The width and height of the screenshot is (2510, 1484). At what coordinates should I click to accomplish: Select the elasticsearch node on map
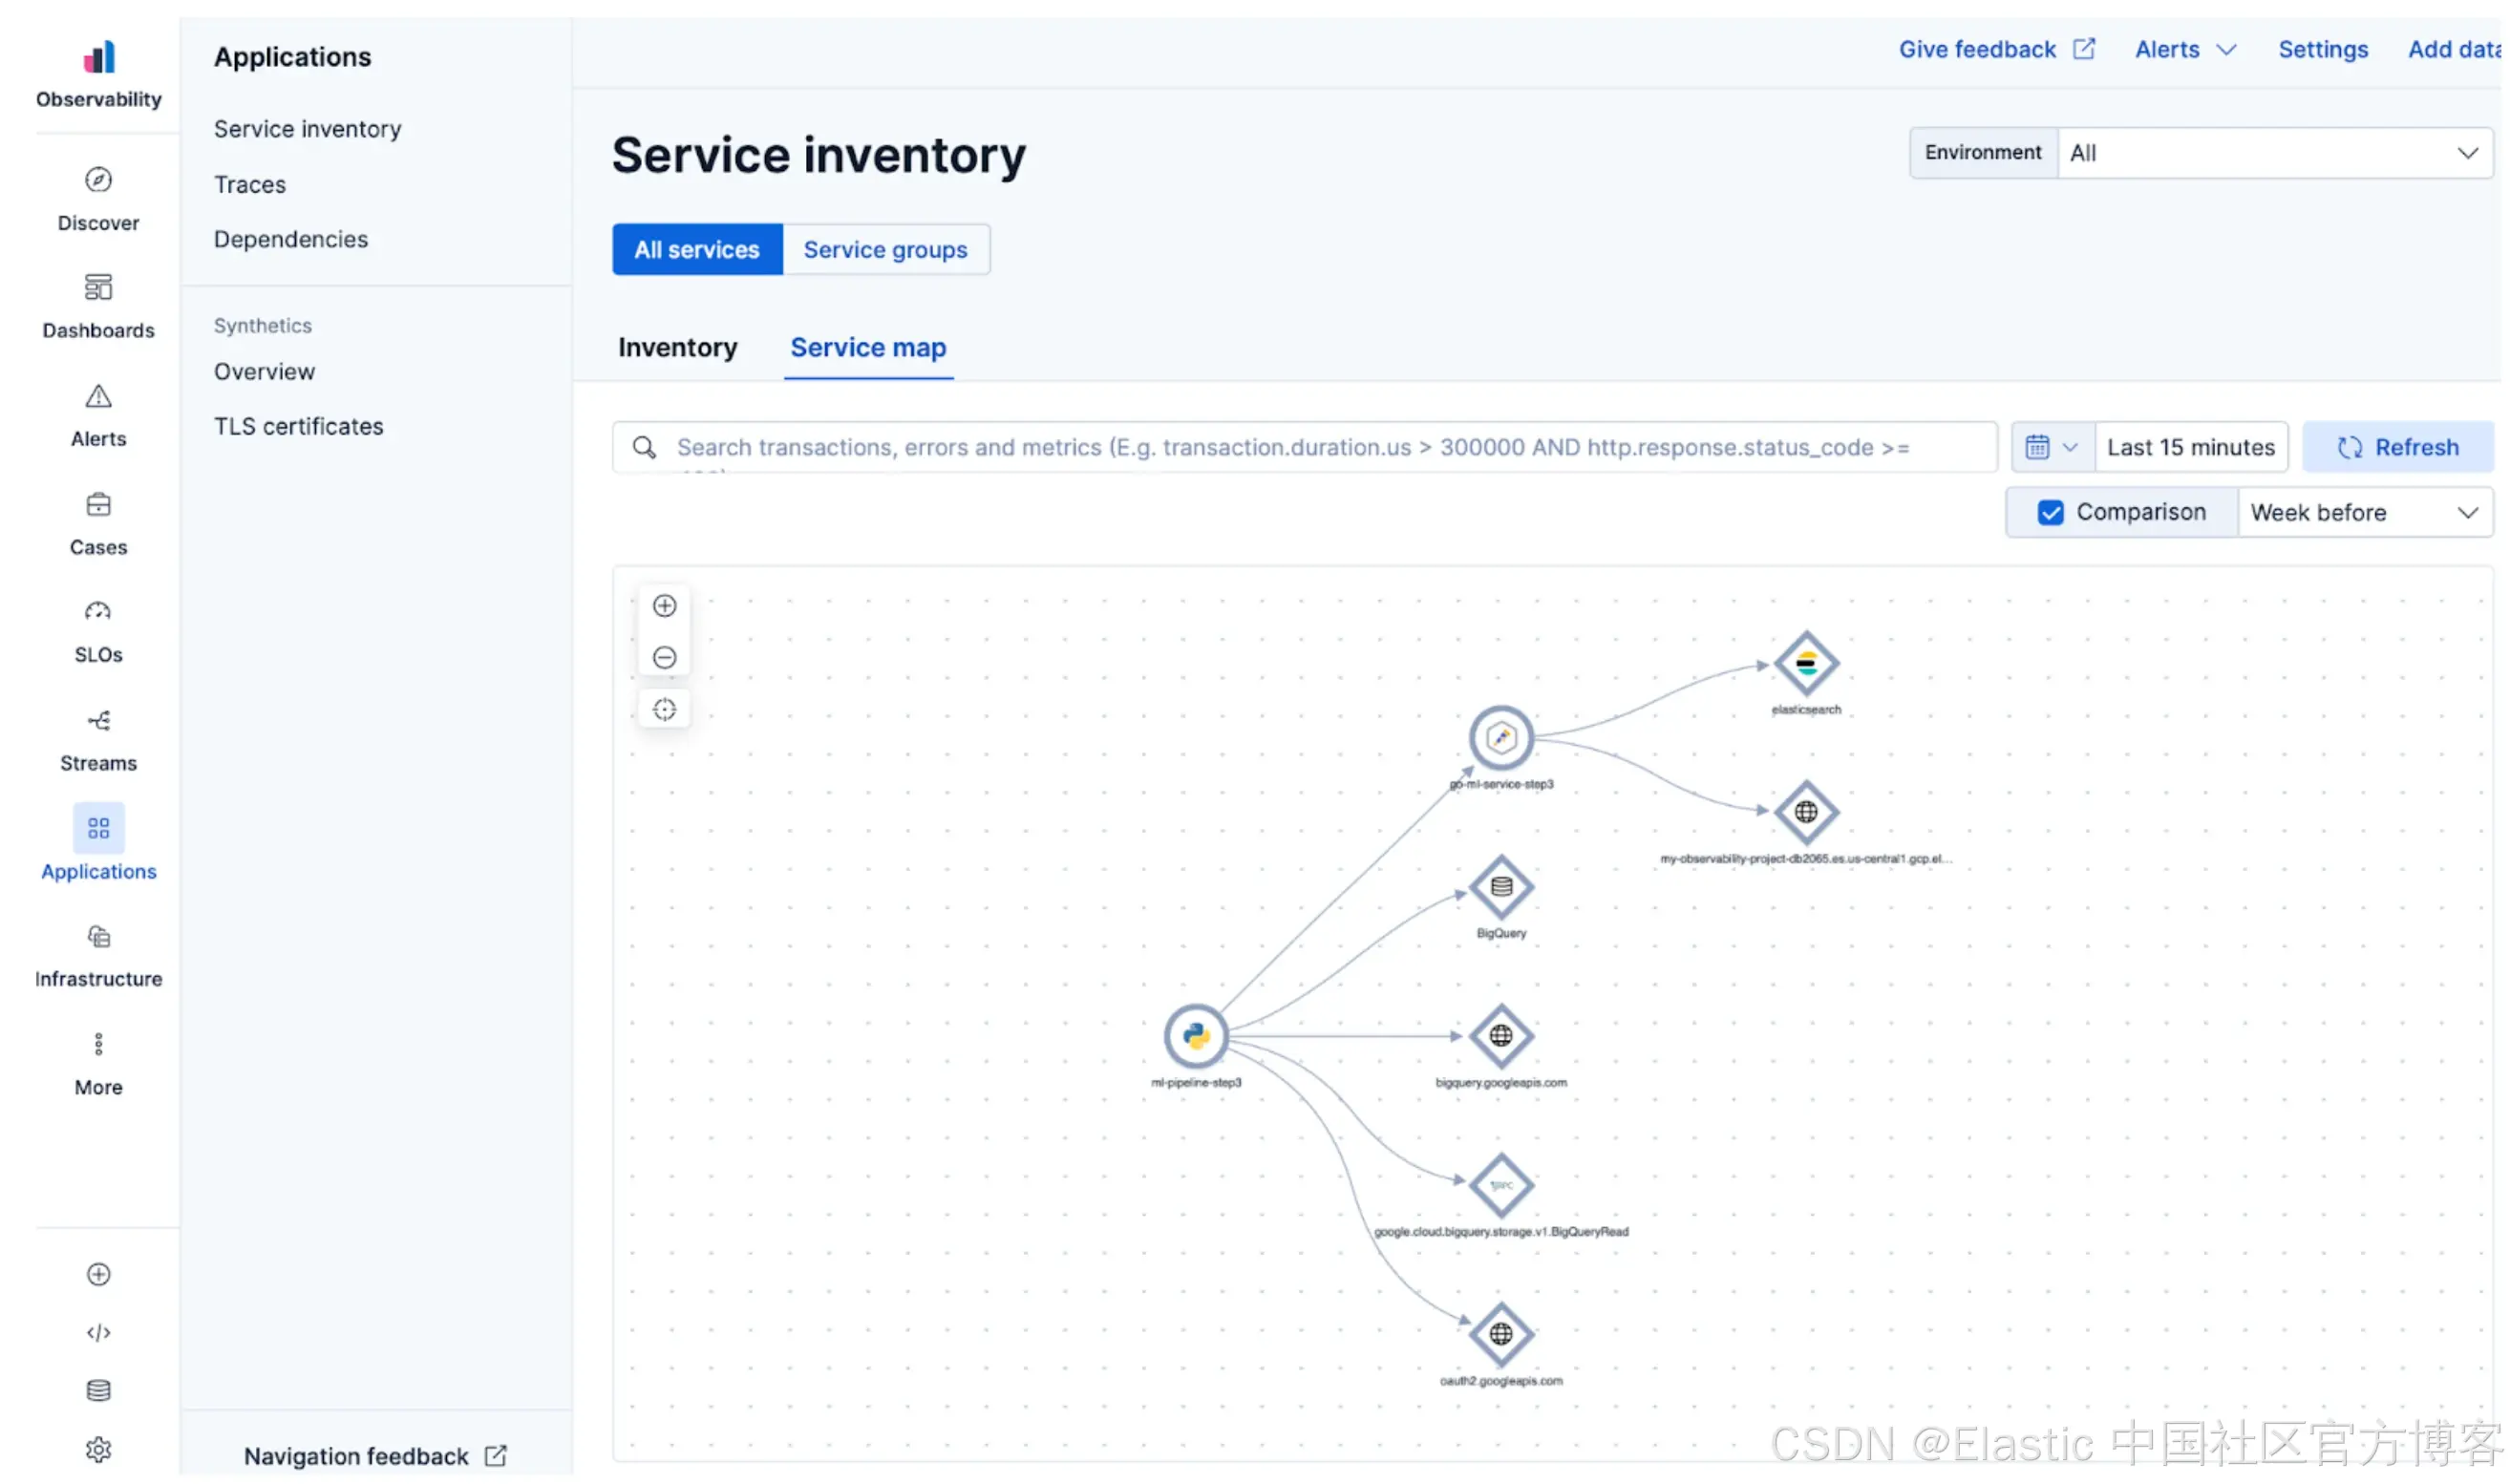(x=1808, y=664)
